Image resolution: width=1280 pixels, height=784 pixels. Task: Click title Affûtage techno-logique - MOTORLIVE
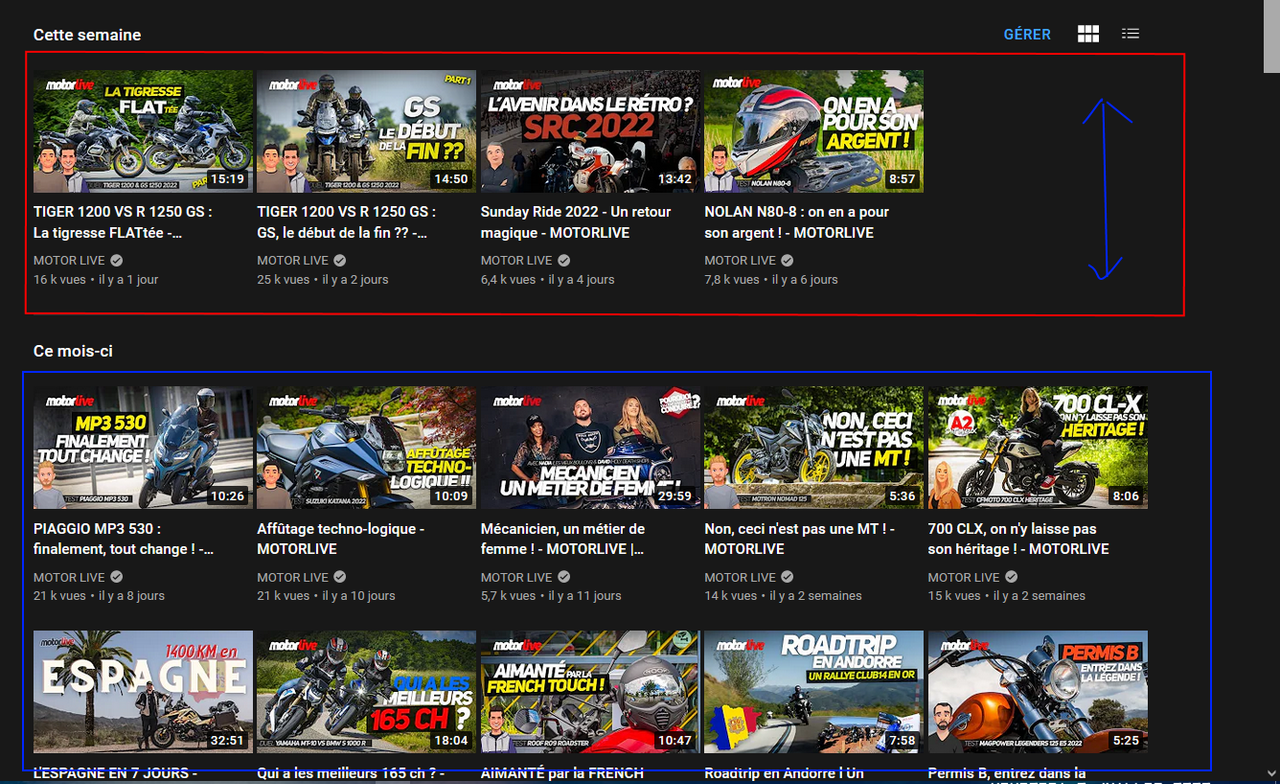tap(341, 538)
